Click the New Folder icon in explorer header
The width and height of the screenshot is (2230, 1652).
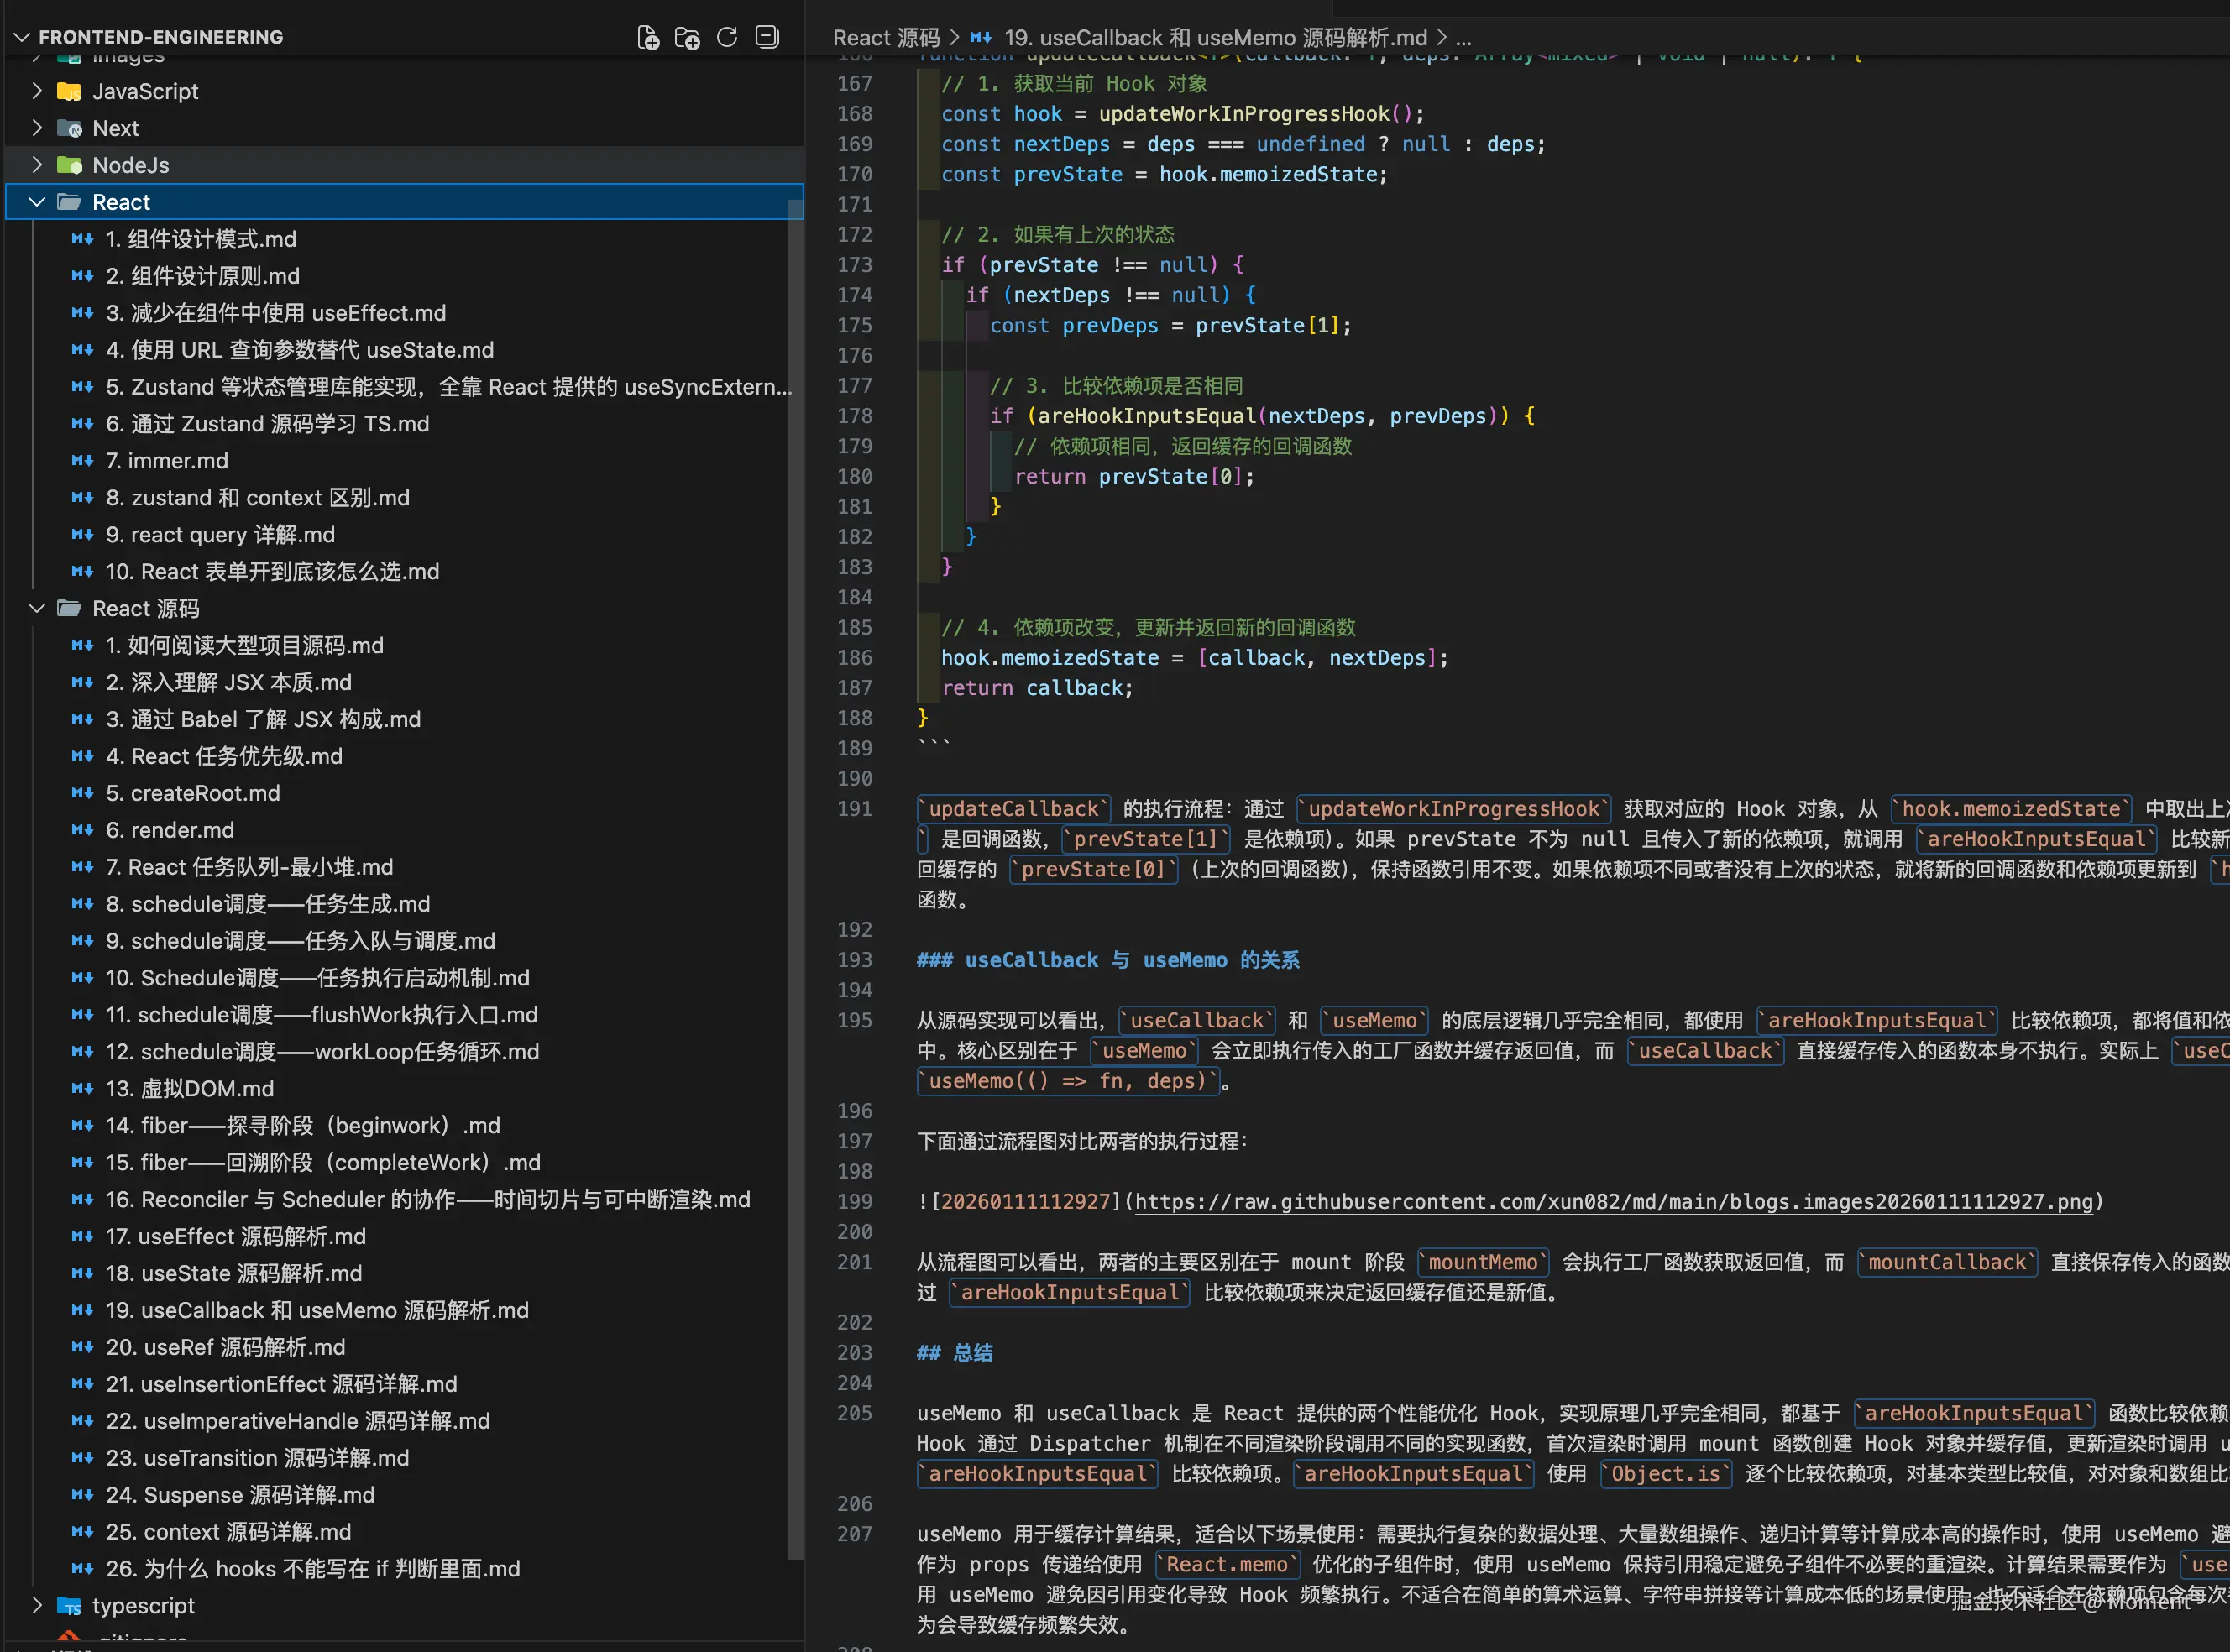(687, 37)
